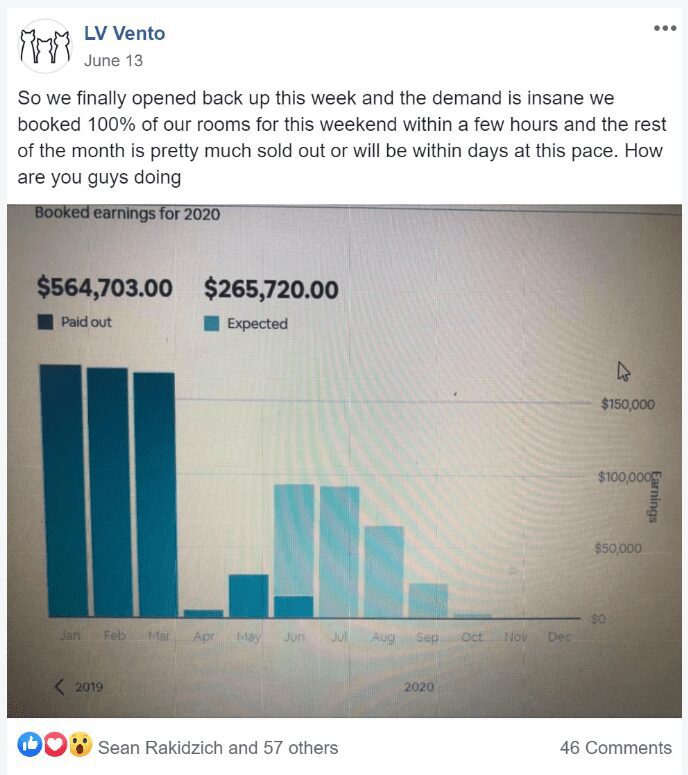Select the May earnings bar
688x775 pixels.
point(249,596)
